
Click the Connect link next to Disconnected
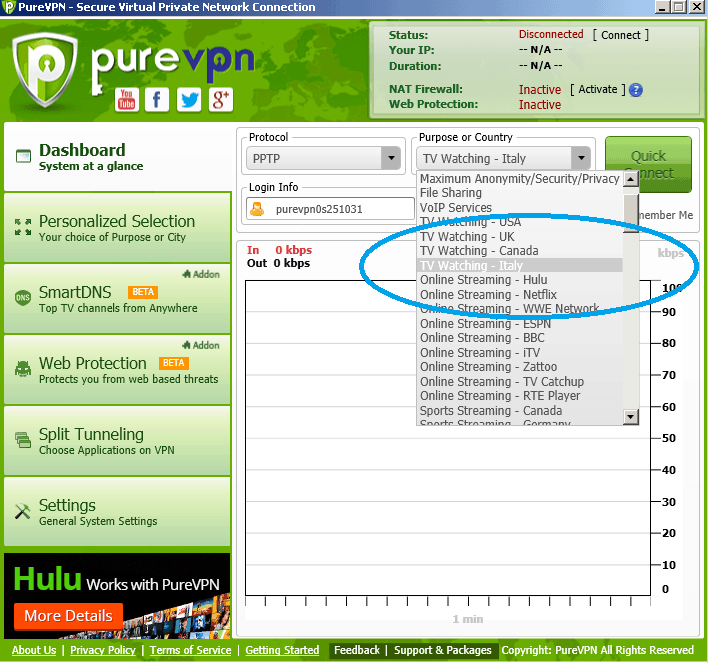point(620,35)
